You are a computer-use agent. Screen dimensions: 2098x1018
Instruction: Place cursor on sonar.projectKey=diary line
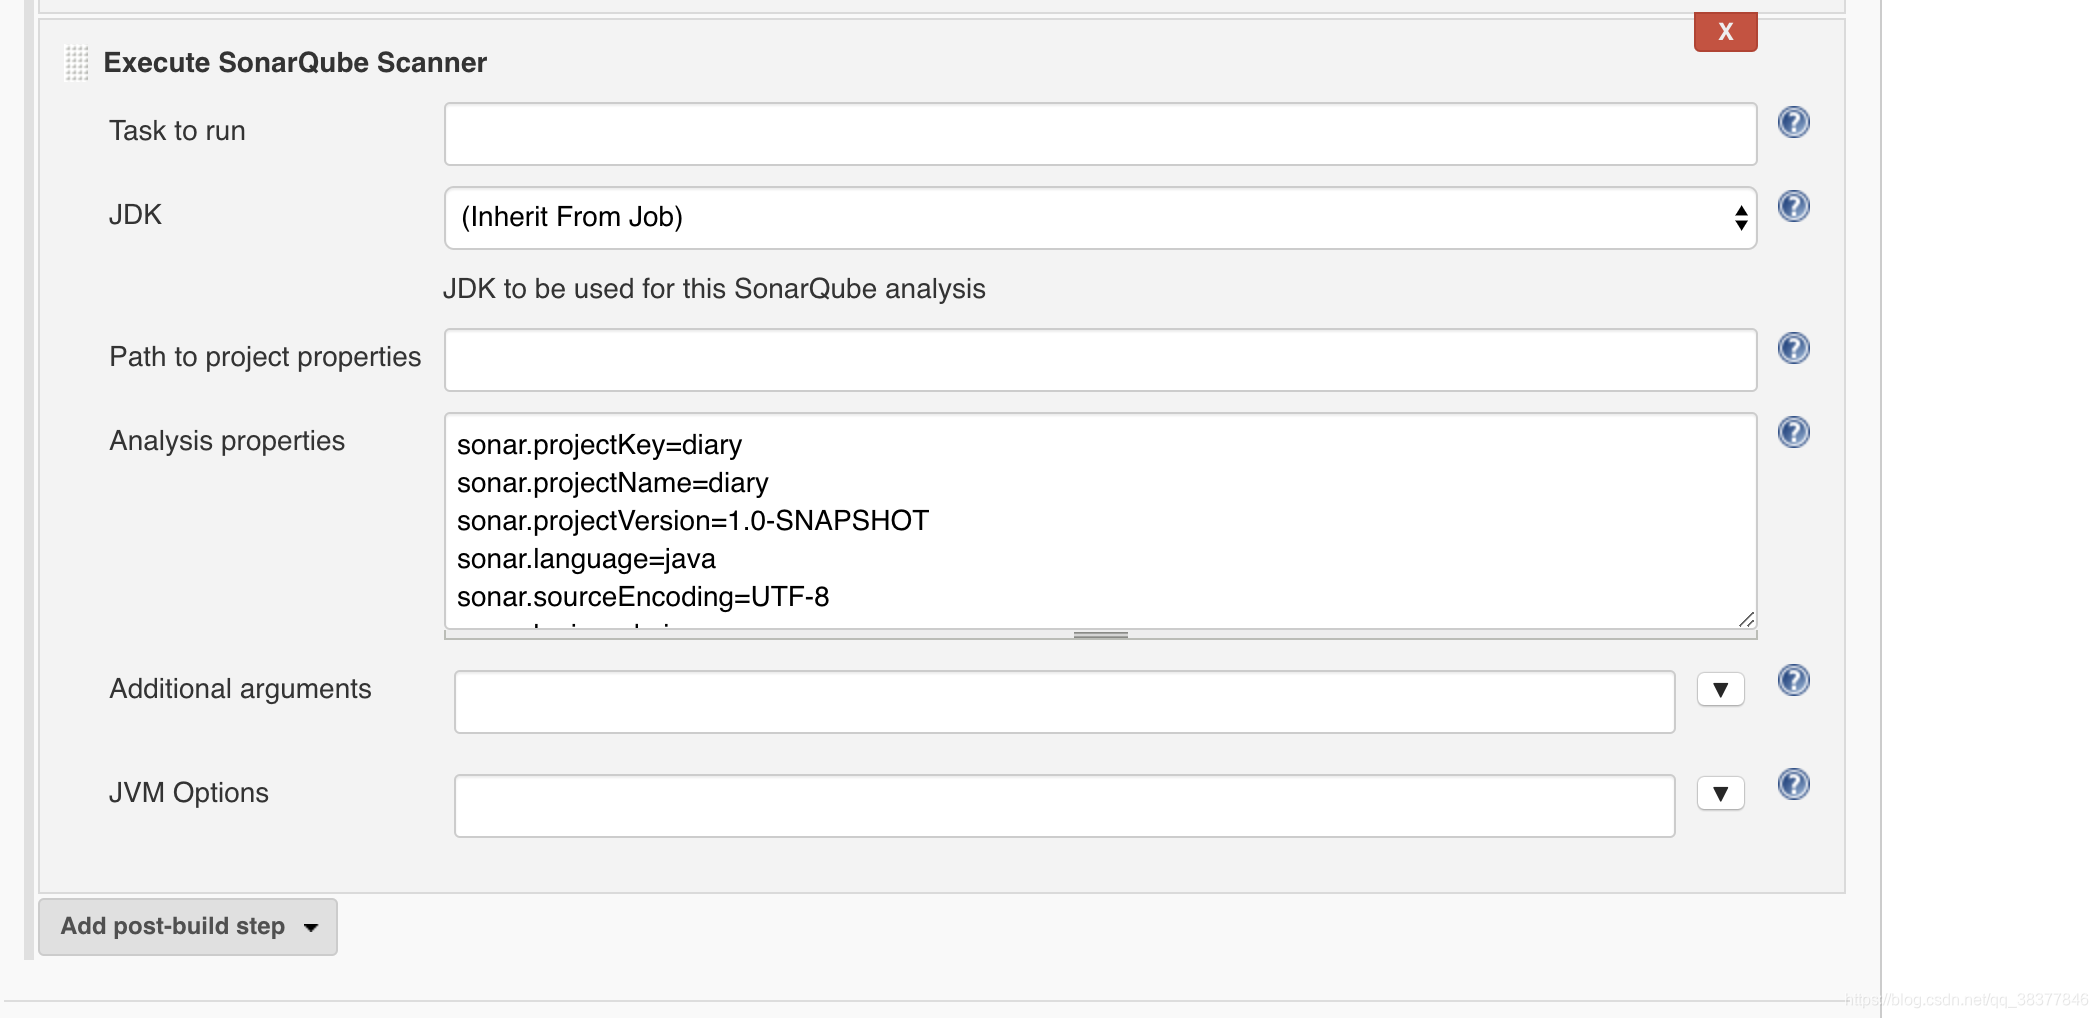pyautogui.click(x=599, y=445)
